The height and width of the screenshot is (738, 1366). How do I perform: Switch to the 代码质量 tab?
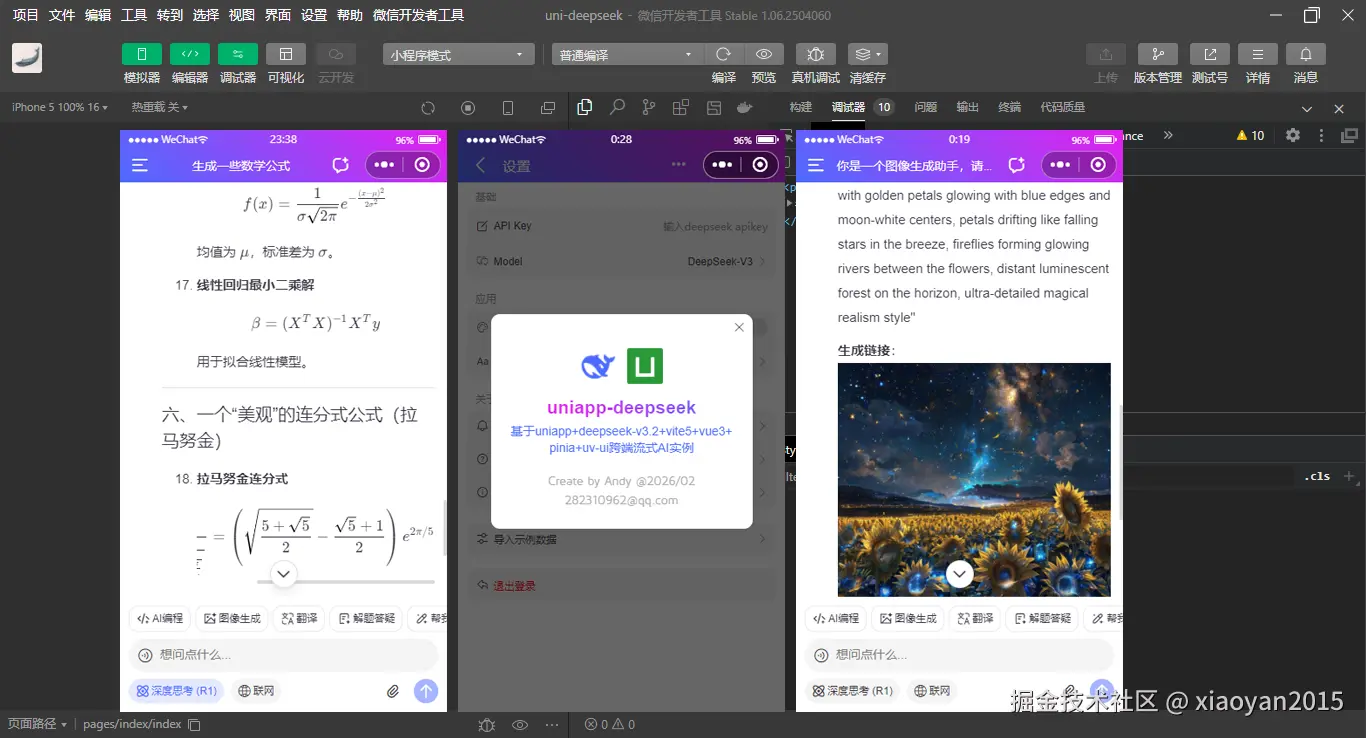click(1063, 107)
